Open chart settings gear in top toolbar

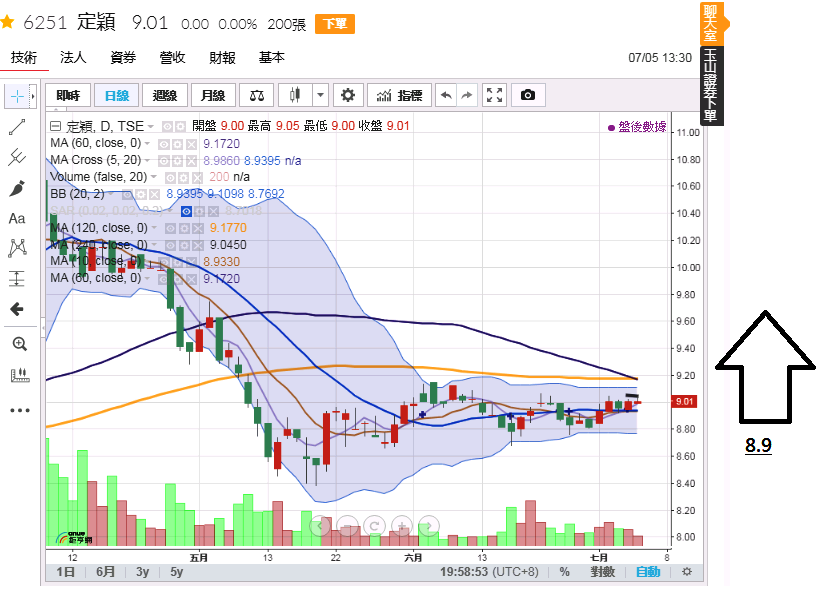pyautogui.click(x=347, y=96)
